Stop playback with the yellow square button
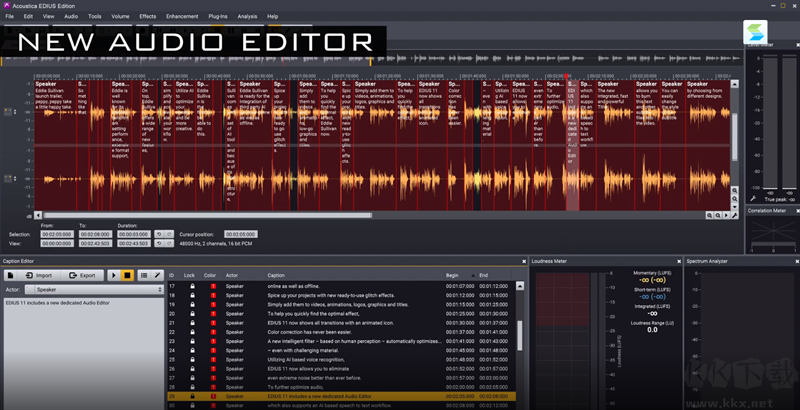Image resolution: width=800 pixels, height=410 pixels. [127, 275]
